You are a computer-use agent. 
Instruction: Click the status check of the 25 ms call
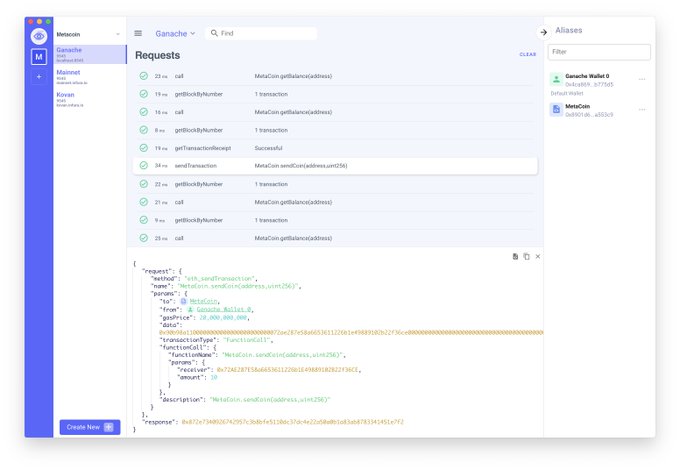(x=144, y=238)
